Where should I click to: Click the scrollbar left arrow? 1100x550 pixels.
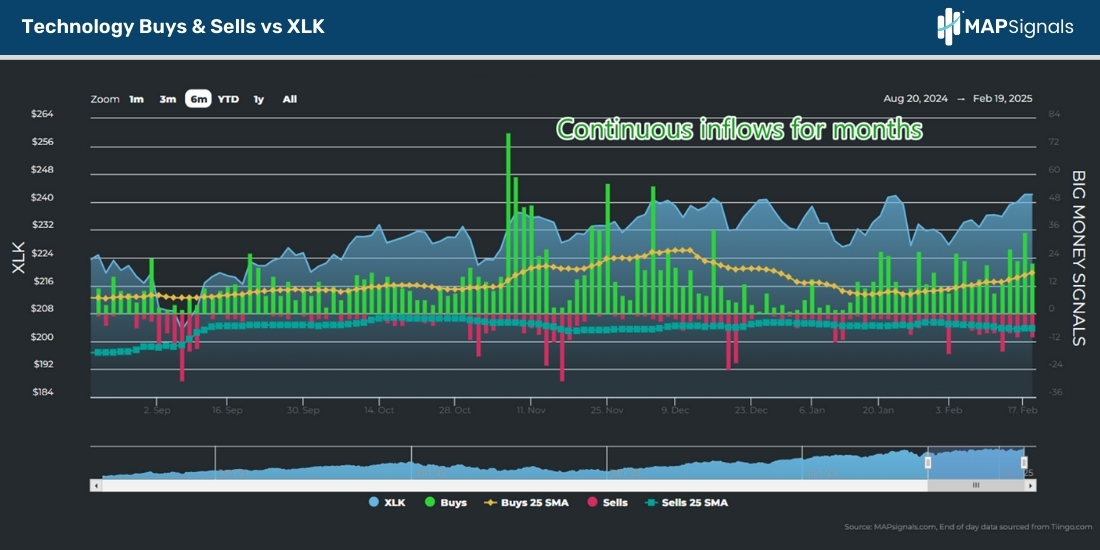(x=95, y=485)
